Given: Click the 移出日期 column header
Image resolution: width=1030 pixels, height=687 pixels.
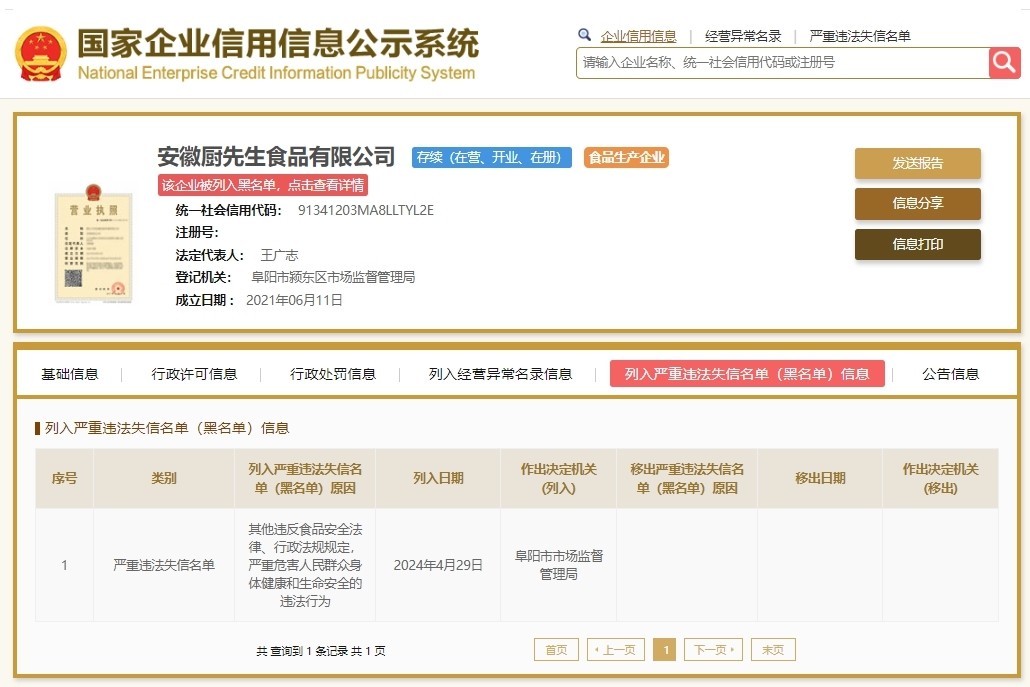Looking at the screenshot, I should (820, 478).
